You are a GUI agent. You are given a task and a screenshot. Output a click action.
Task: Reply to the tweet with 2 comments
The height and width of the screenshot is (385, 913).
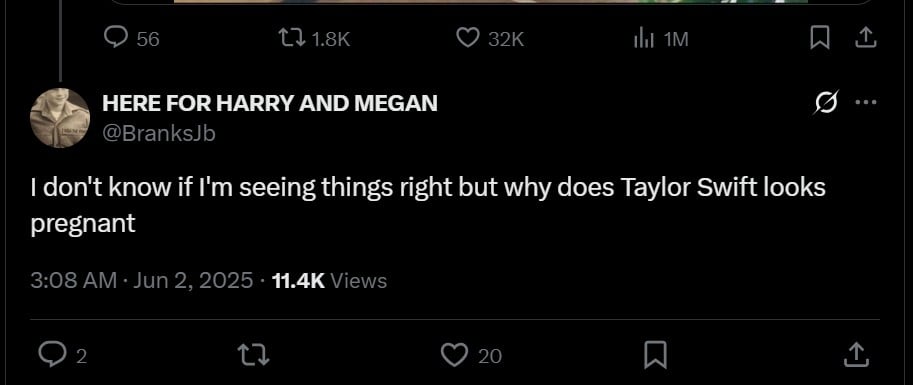click(x=63, y=355)
